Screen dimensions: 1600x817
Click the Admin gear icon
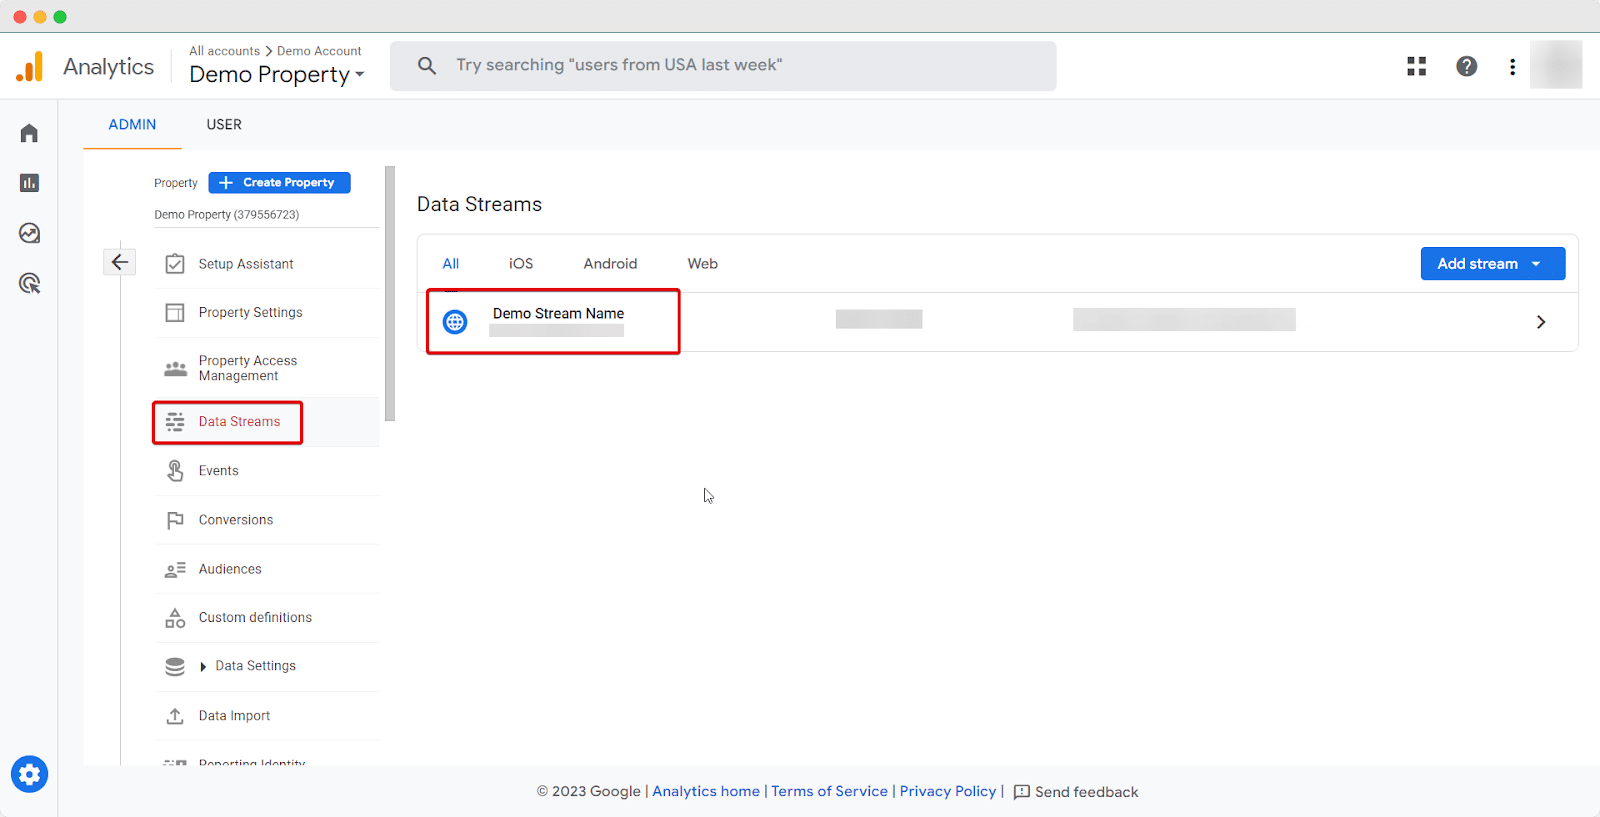click(x=29, y=774)
